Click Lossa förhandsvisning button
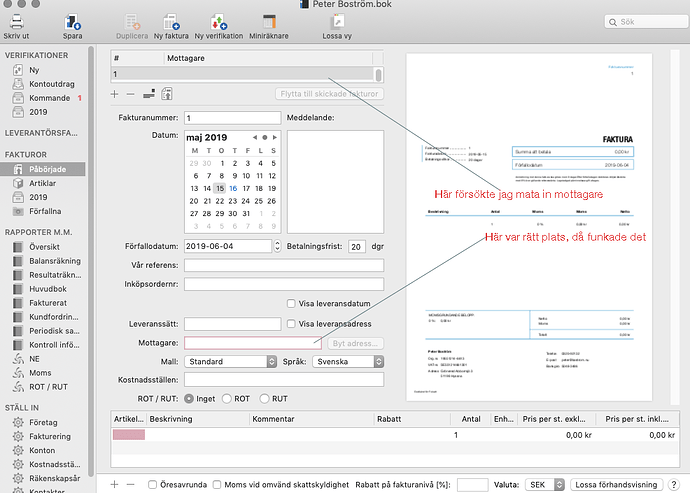This screenshot has height=493, width=690. [x=616, y=484]
